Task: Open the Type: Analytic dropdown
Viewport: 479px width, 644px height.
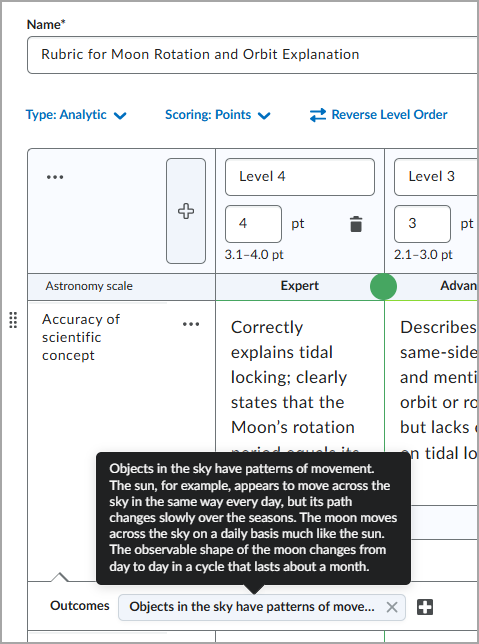Action: [76, 115]
